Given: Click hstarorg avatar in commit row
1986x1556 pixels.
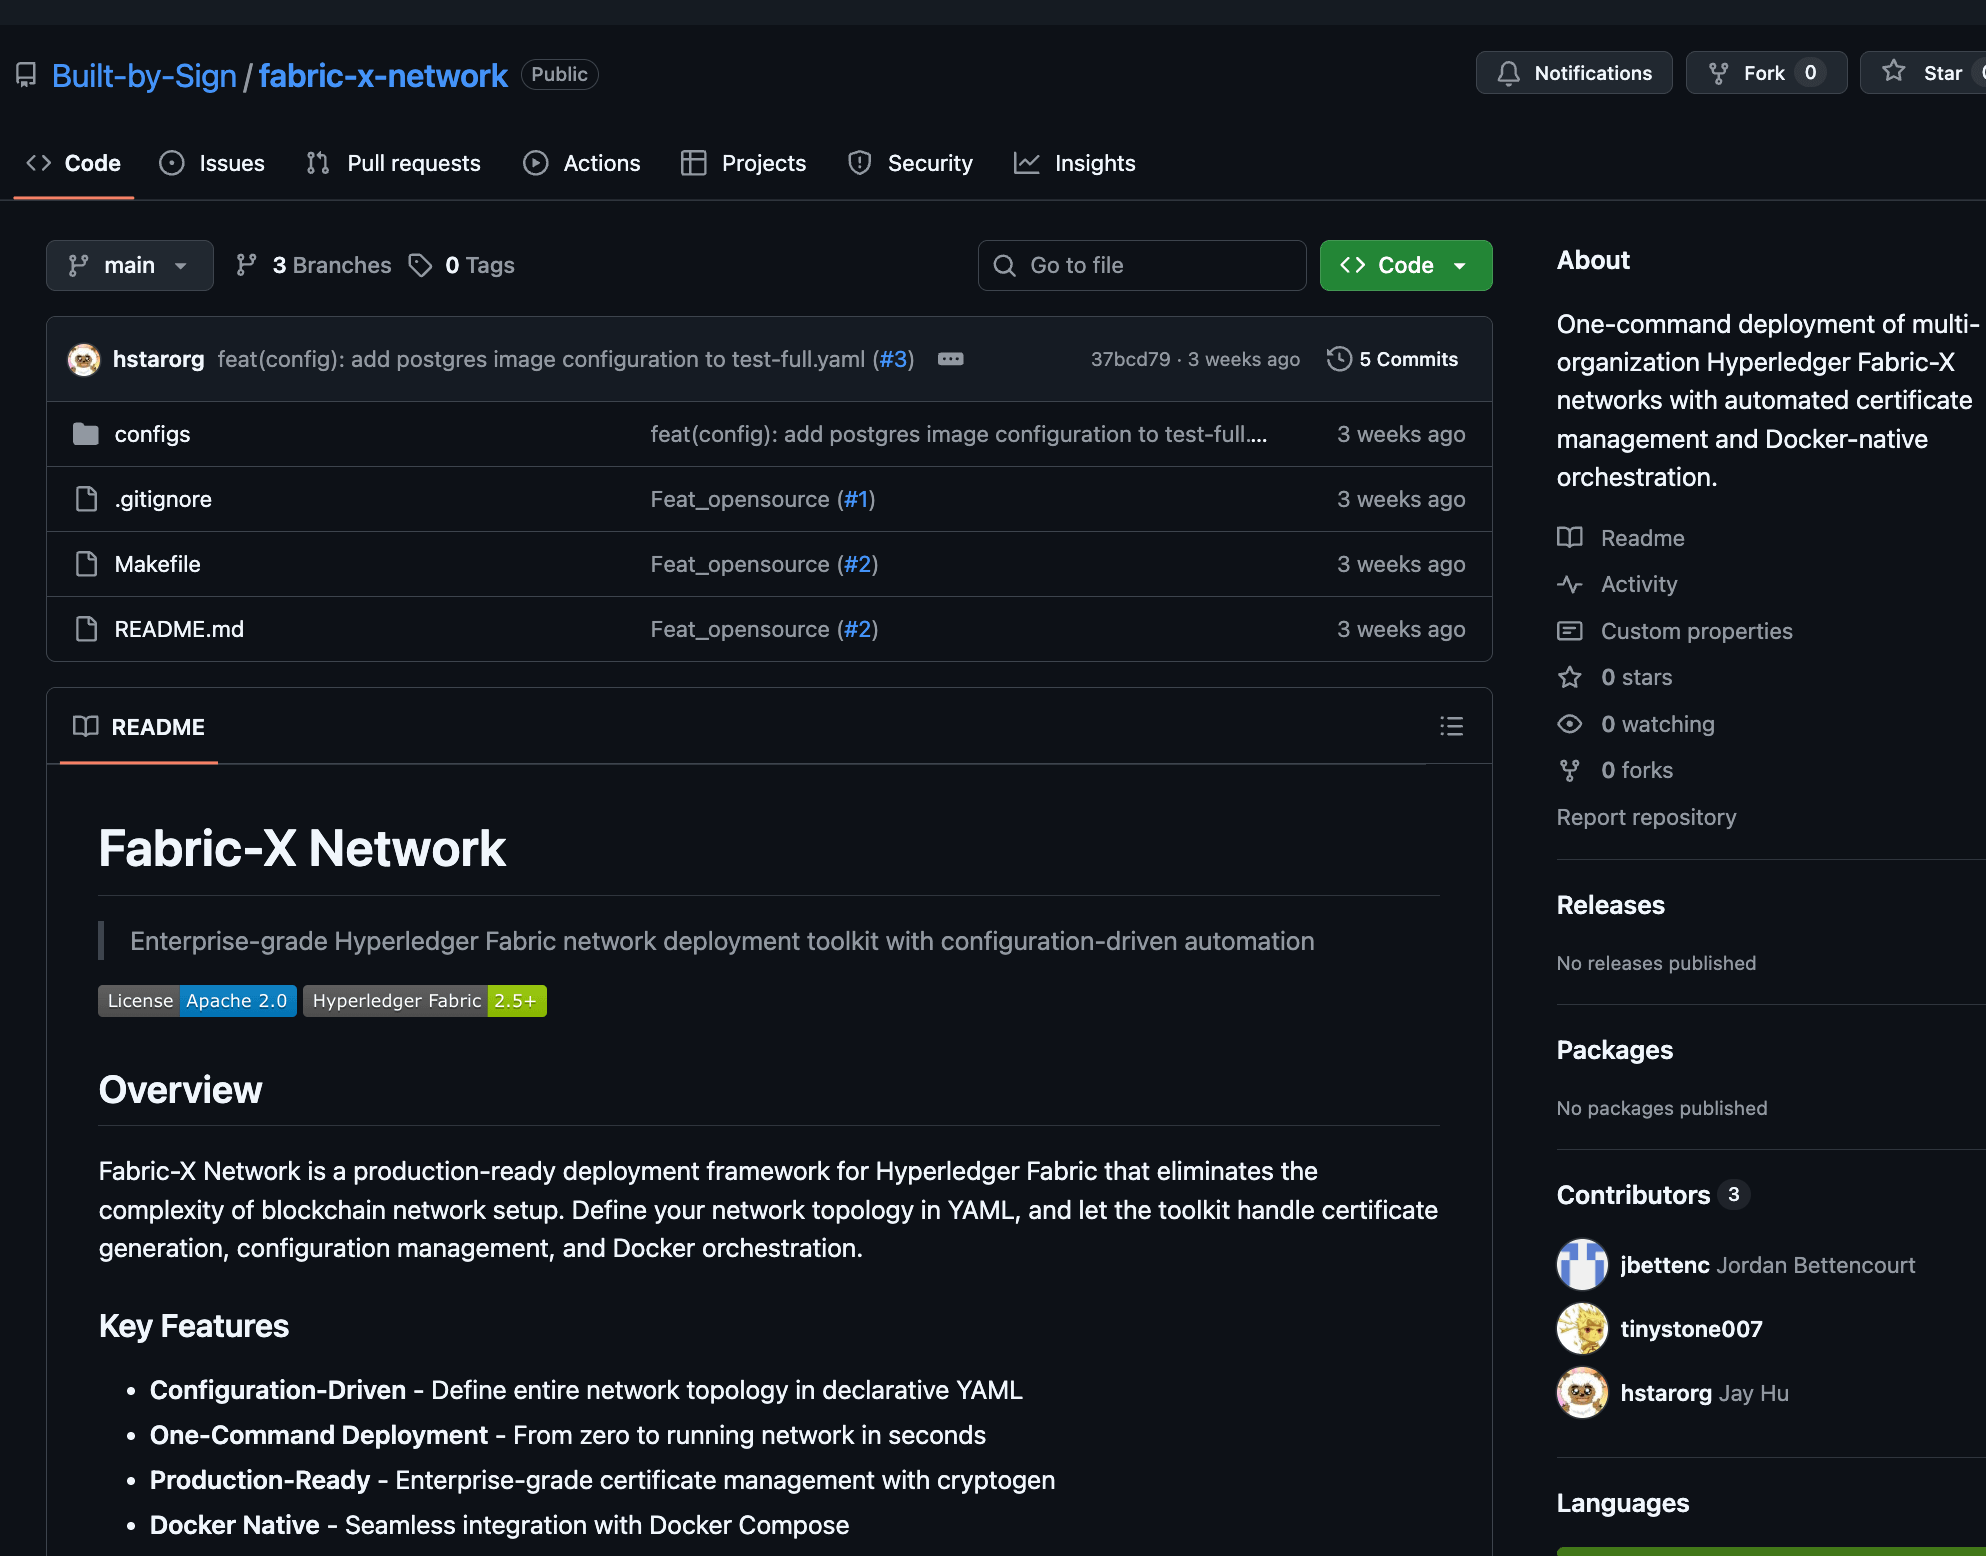Looking at the screenshot, I should [84, 359].
